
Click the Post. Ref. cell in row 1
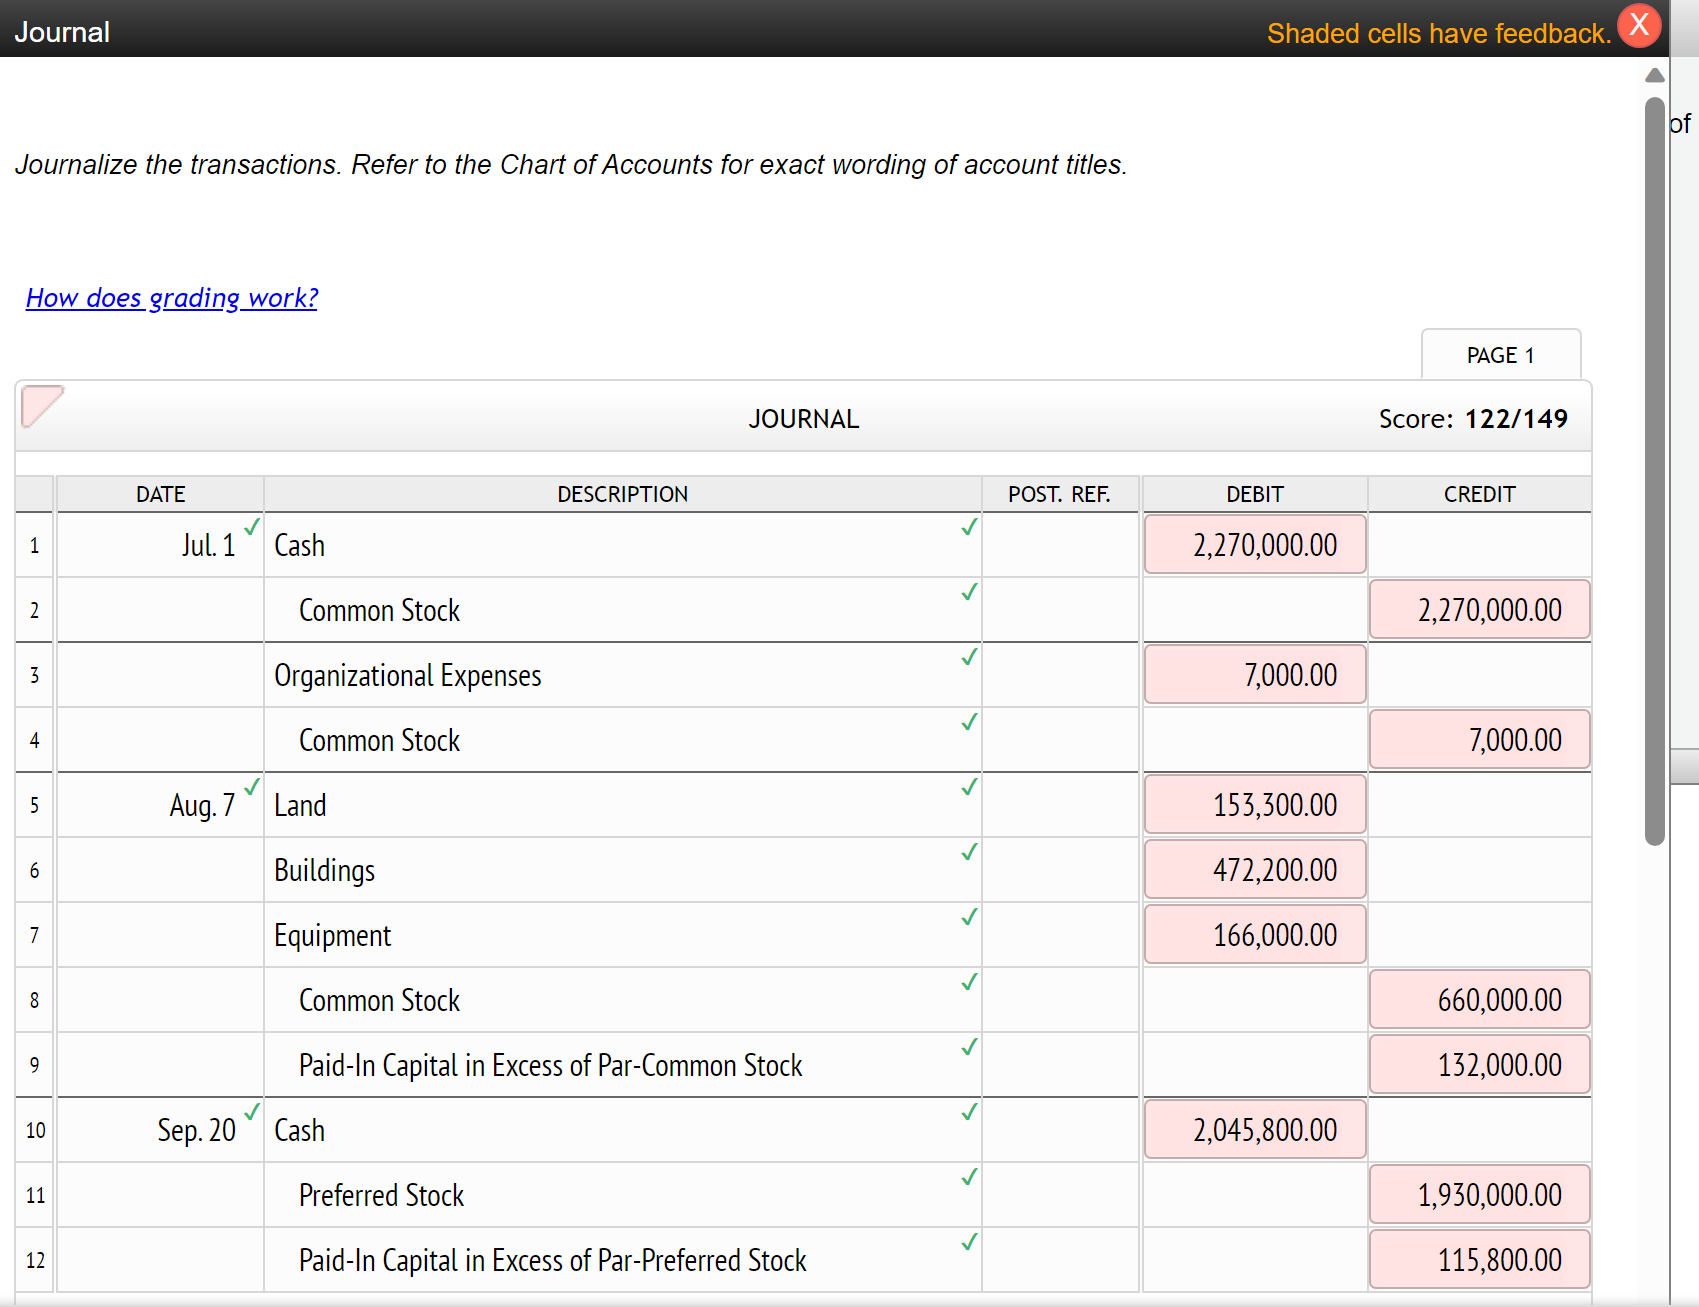(1060, 545)
